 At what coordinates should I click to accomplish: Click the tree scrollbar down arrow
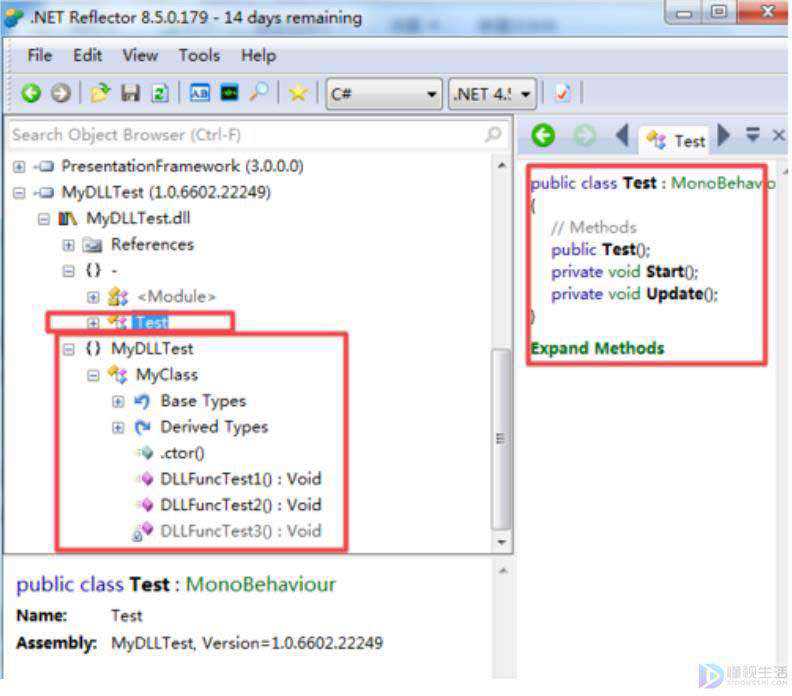(x=502, y=543)
